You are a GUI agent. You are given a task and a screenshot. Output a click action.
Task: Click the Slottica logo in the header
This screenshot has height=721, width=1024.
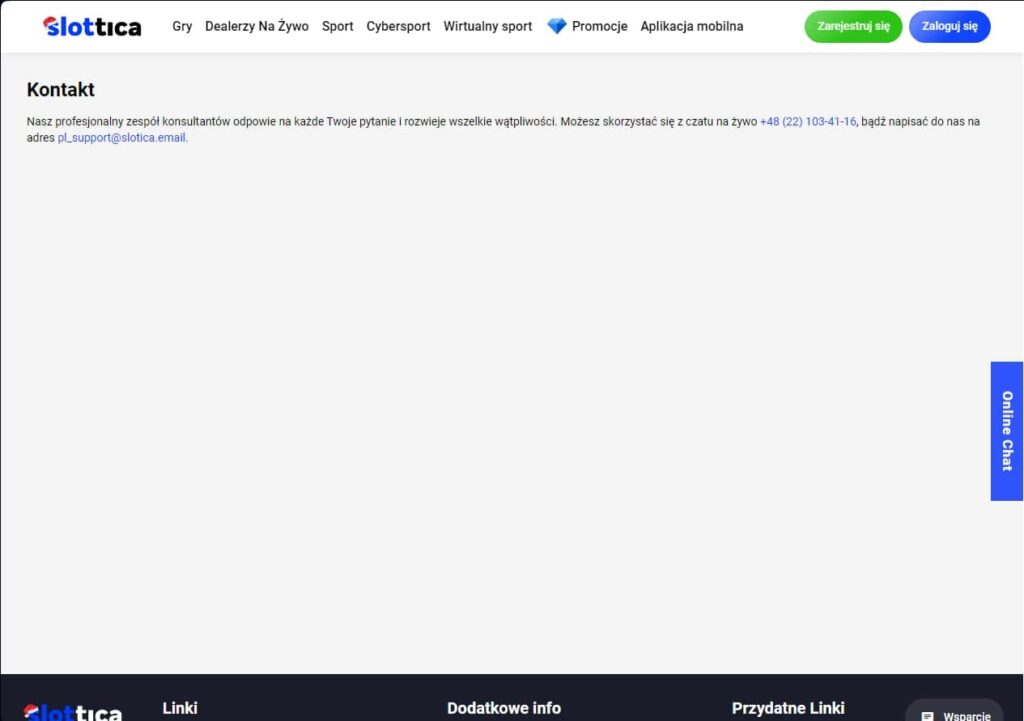click(92, 26)
